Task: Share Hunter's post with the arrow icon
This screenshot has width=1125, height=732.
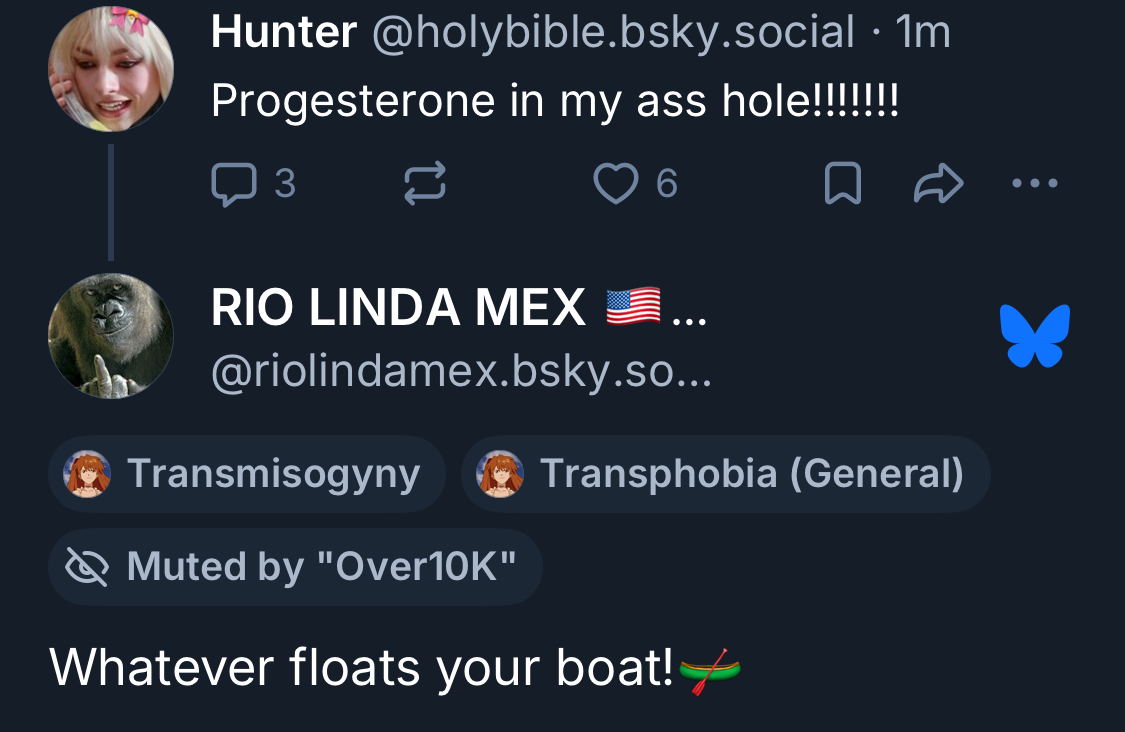Action: tap(939, 185)
